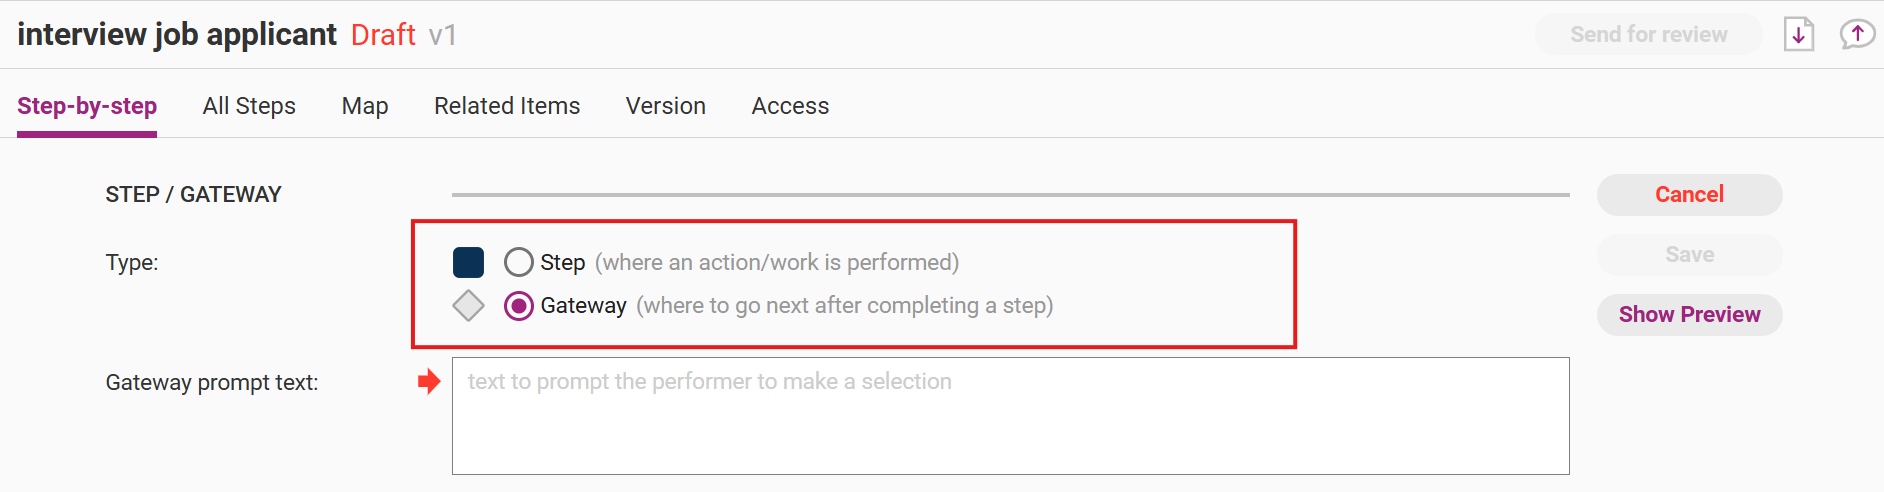Click the Cancel button
The width and height of the screenshot is (1884, 492).
pyautogui.click(x=1689, y=194)
